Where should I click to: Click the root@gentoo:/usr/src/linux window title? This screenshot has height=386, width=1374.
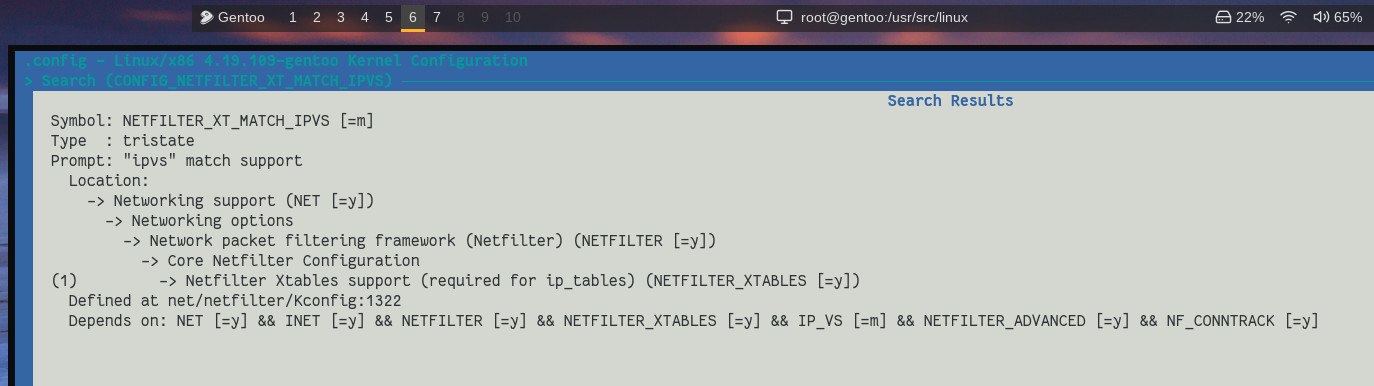coord(884,17)
